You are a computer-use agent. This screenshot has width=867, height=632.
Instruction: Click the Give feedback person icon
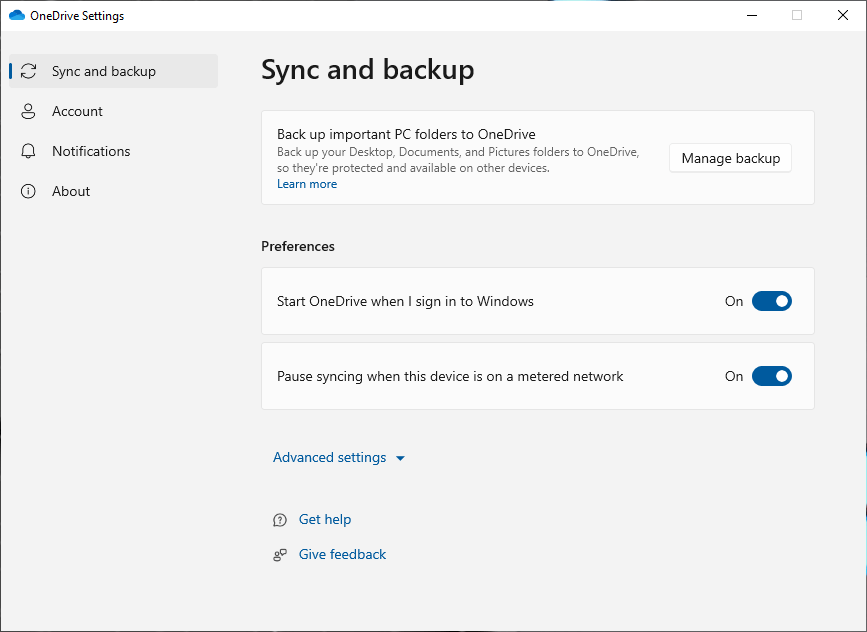coord(280,555)
